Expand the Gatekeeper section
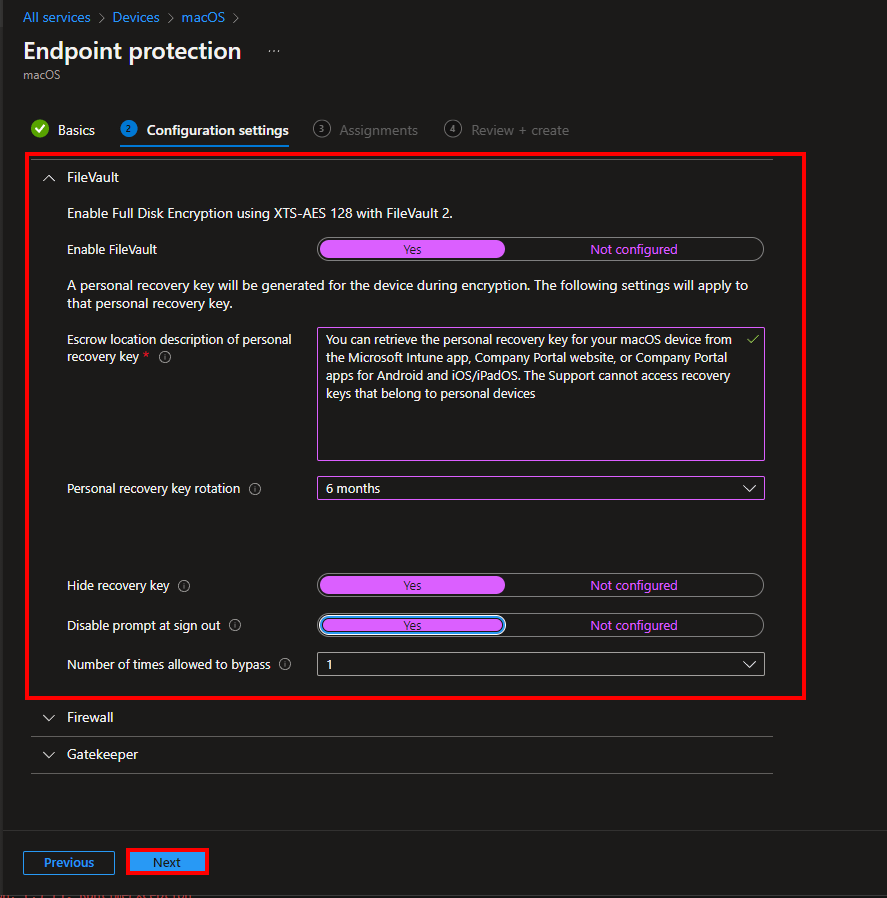This screenshot has width=887, height=898. 102,755
